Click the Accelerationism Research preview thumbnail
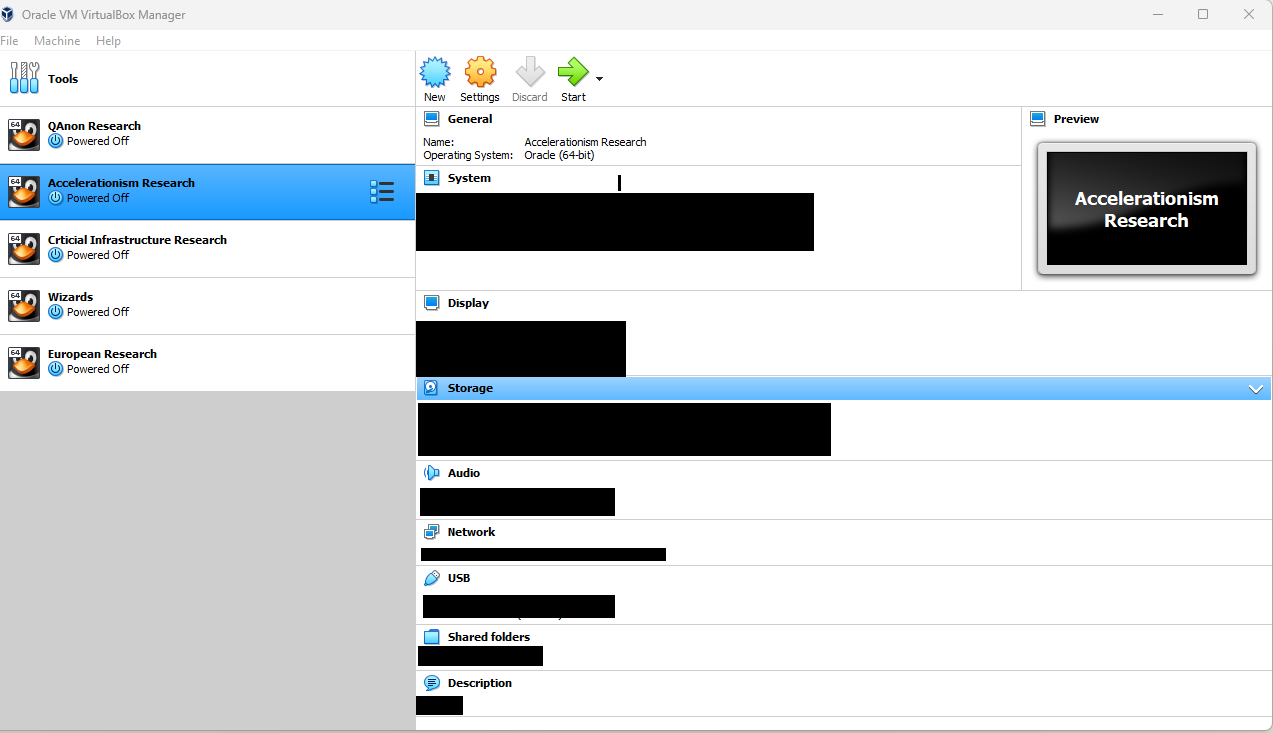This screenshot has height=733, width=1273. pyautogui.click(x=1146, y=209)
